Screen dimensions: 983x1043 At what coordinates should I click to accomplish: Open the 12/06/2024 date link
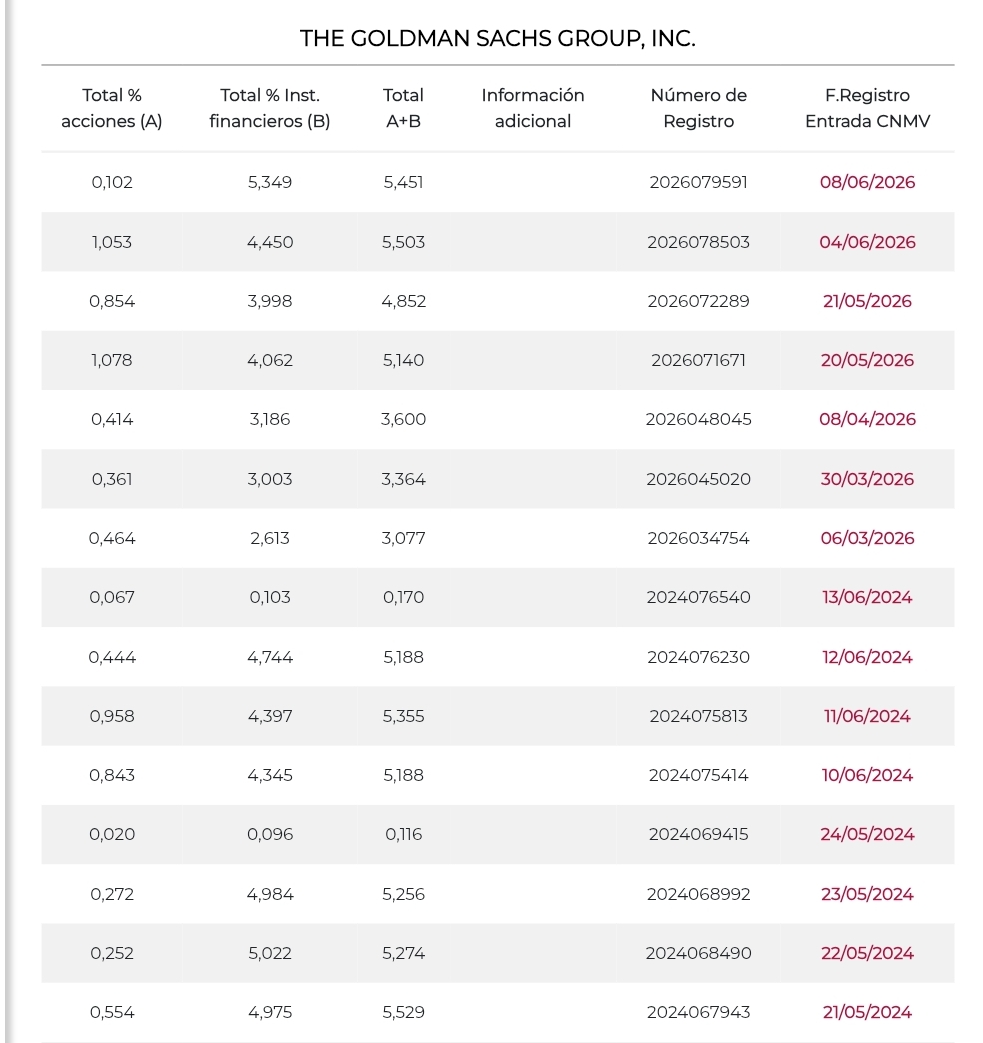(x=867, y=657)
